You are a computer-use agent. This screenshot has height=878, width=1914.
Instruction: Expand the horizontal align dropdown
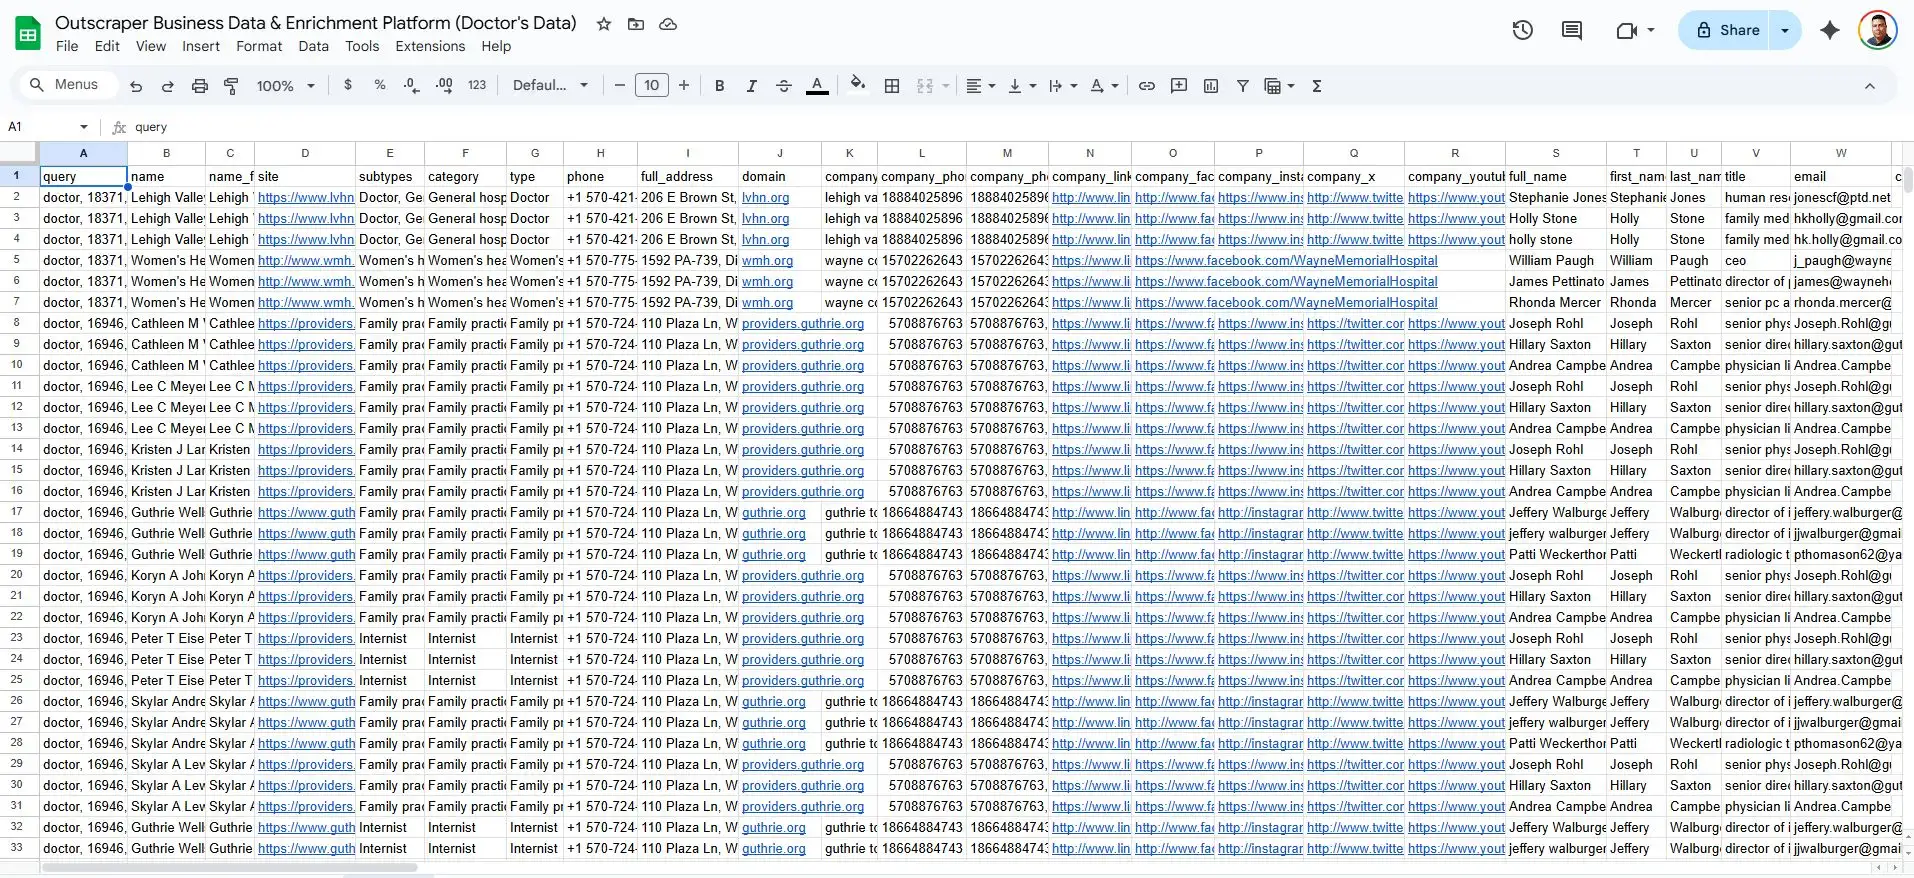(980, 86)
